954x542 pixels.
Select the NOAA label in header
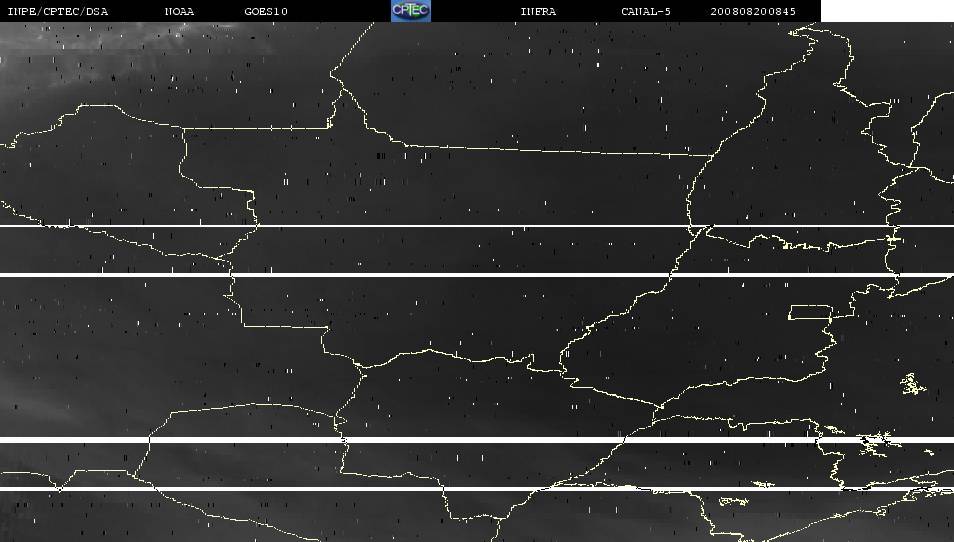point(179,12)
